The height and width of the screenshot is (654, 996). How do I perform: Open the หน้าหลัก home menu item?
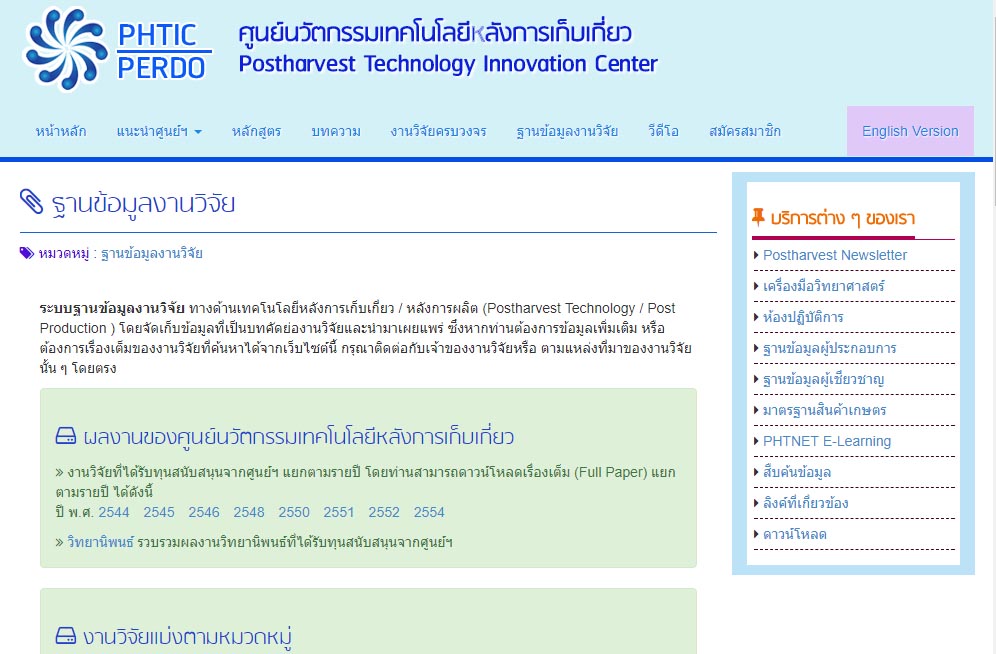coord(60,131)
